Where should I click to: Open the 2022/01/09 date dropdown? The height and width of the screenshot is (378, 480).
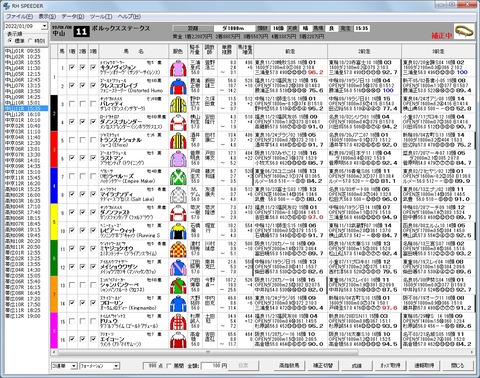45,26
